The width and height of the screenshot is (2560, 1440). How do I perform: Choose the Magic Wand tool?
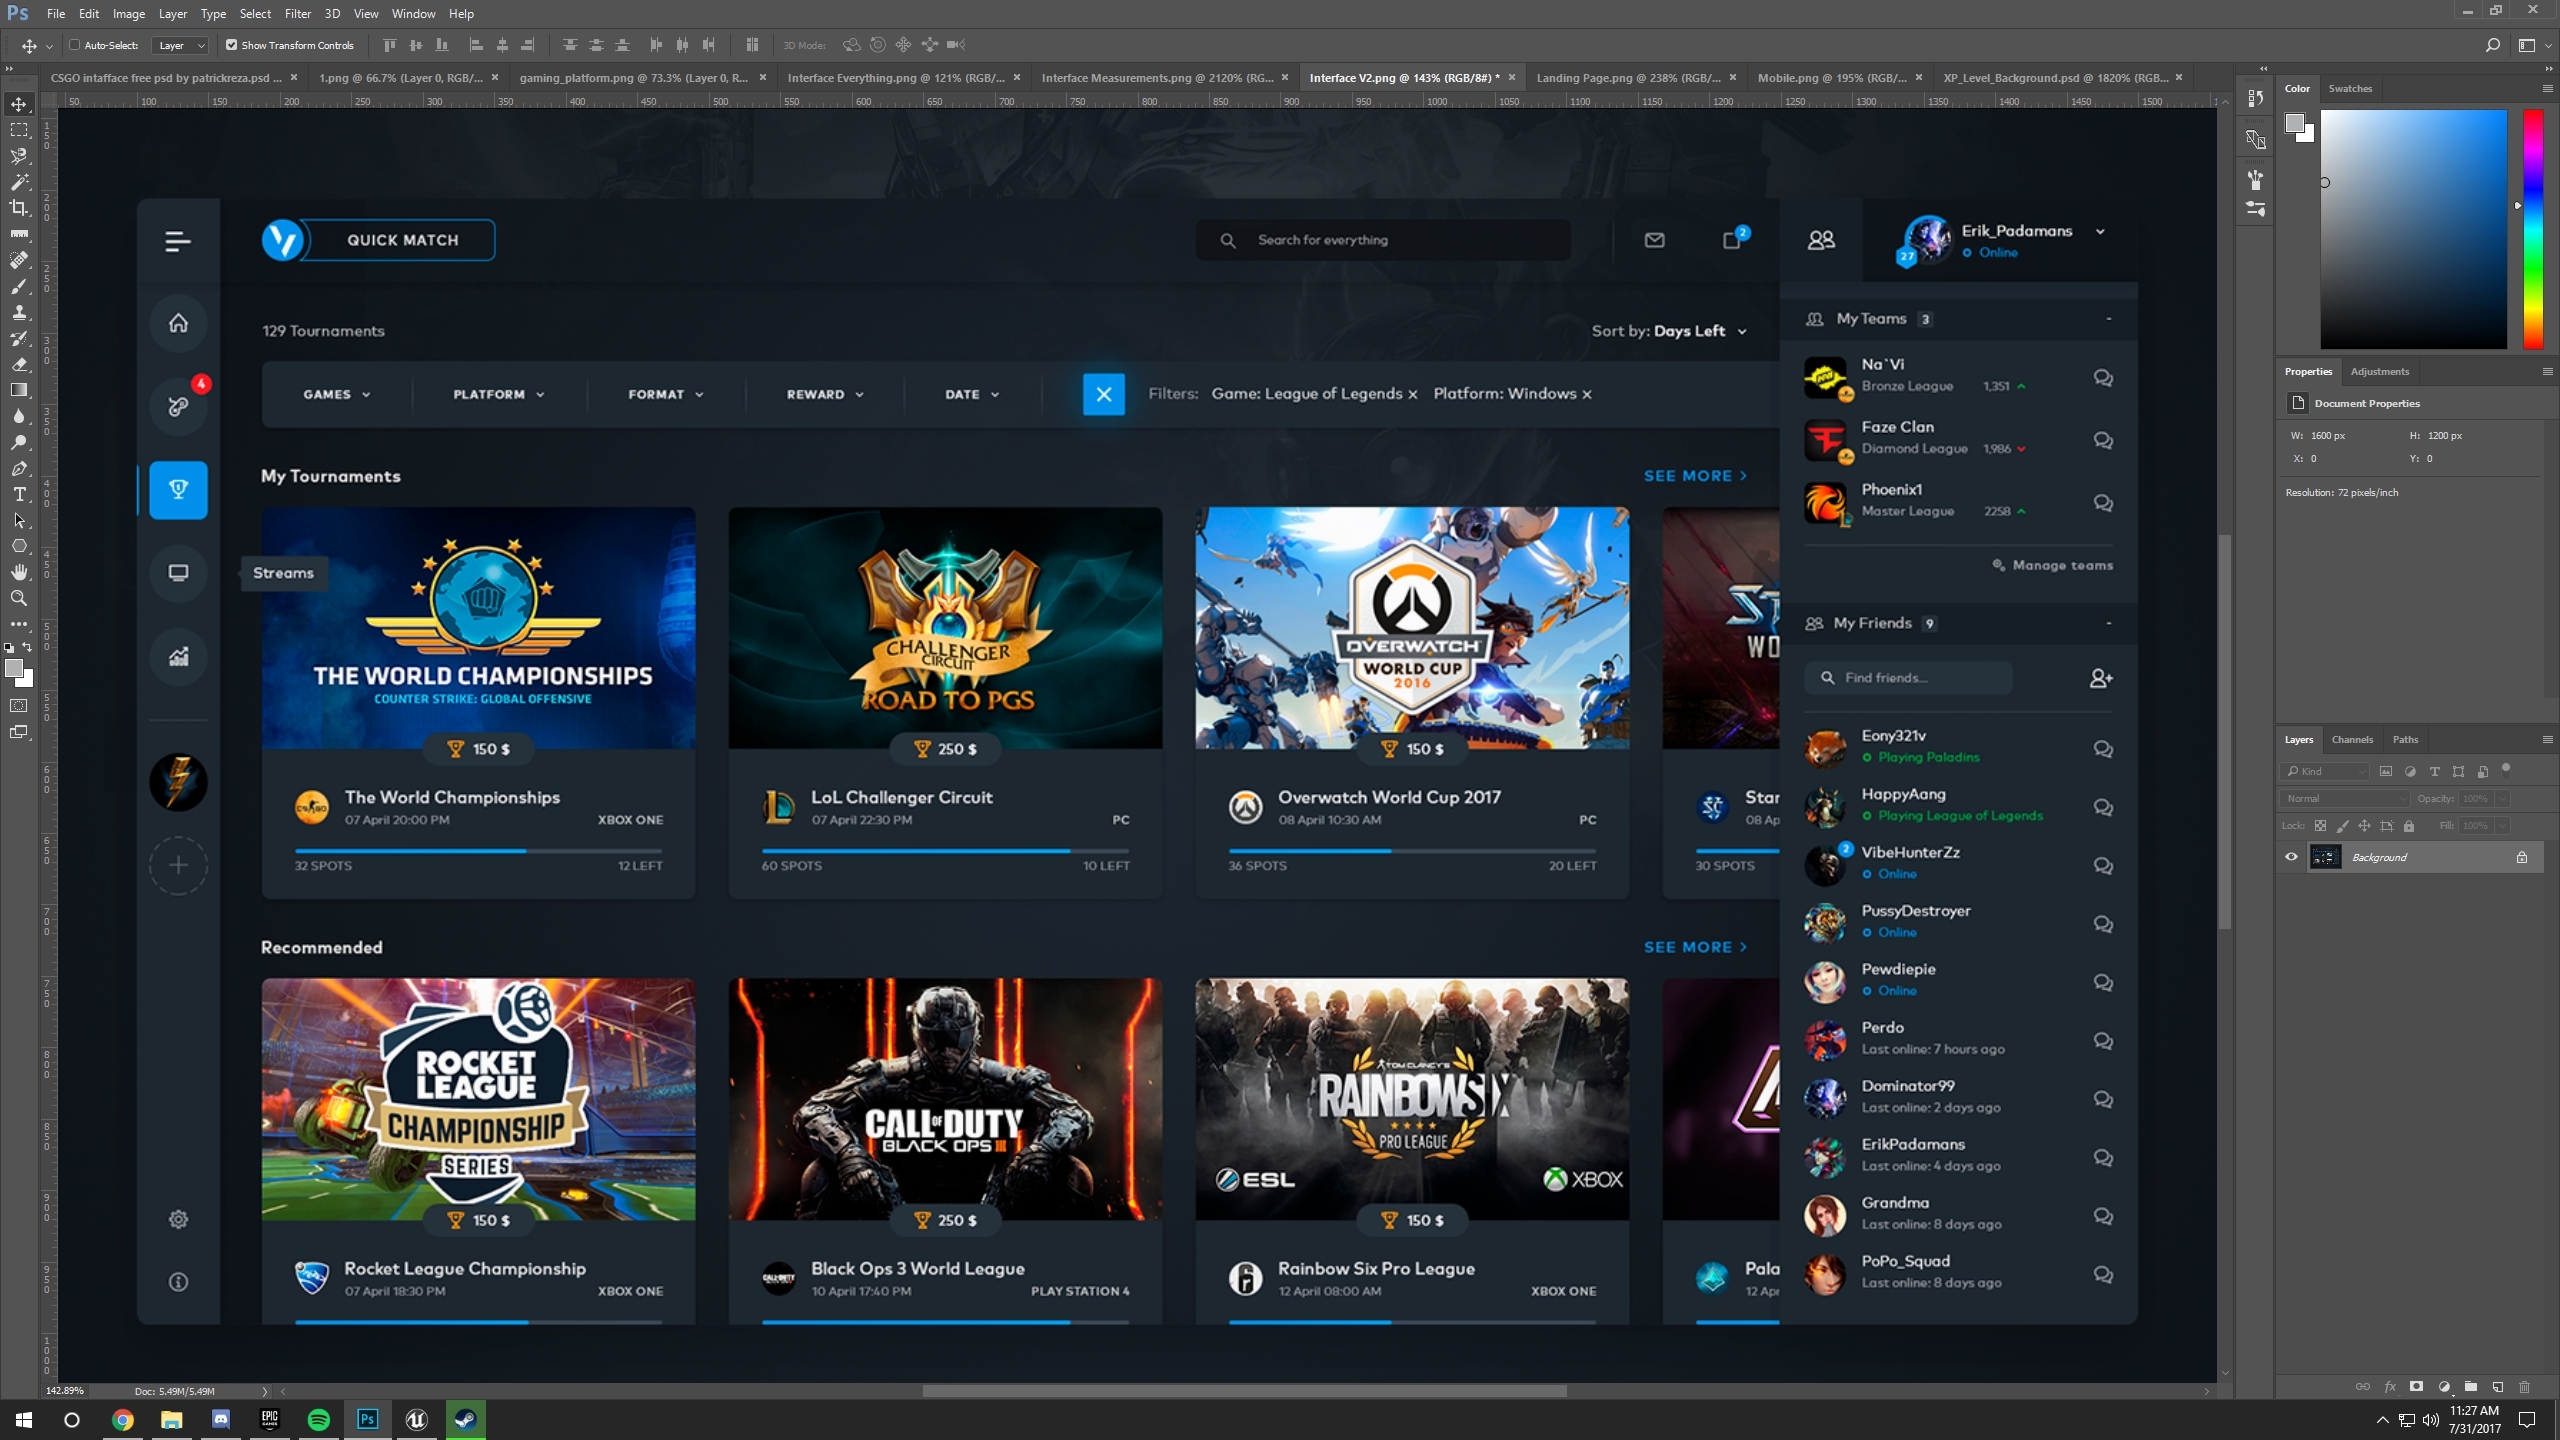(x=19, y=182)
